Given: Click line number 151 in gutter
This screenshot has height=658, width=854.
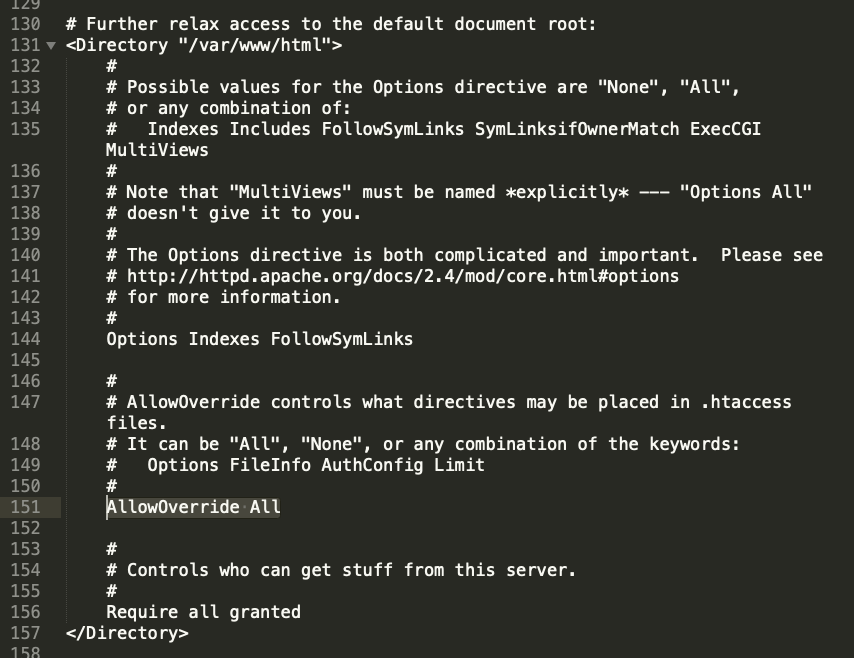Looking at the screenshot, I should pos(25,507).
